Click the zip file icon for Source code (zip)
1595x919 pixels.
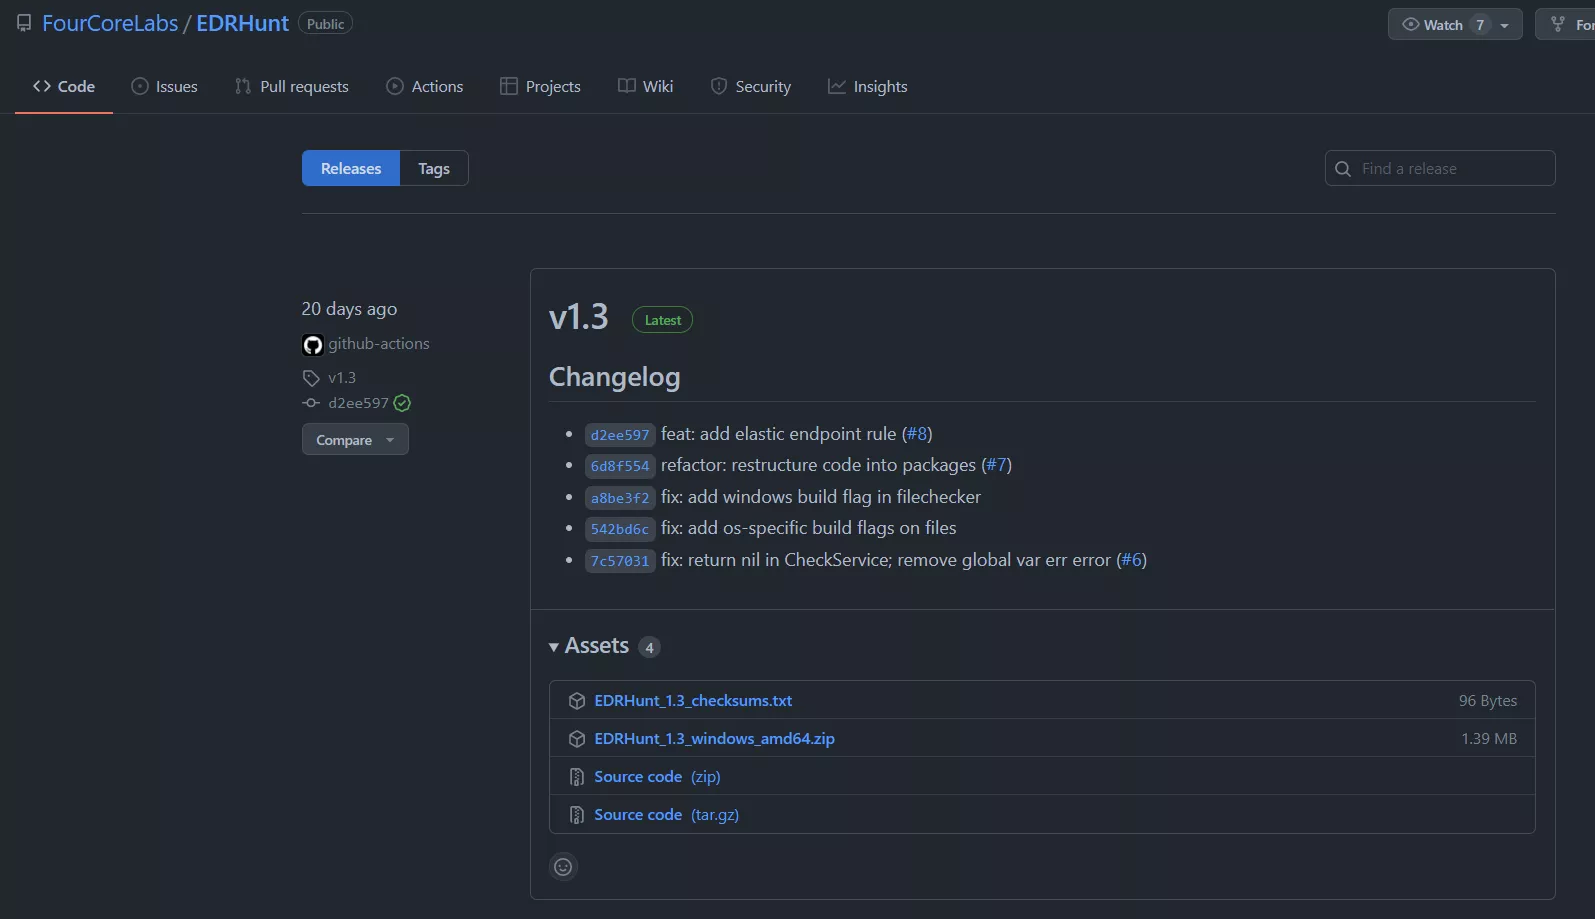click(577, 777)
